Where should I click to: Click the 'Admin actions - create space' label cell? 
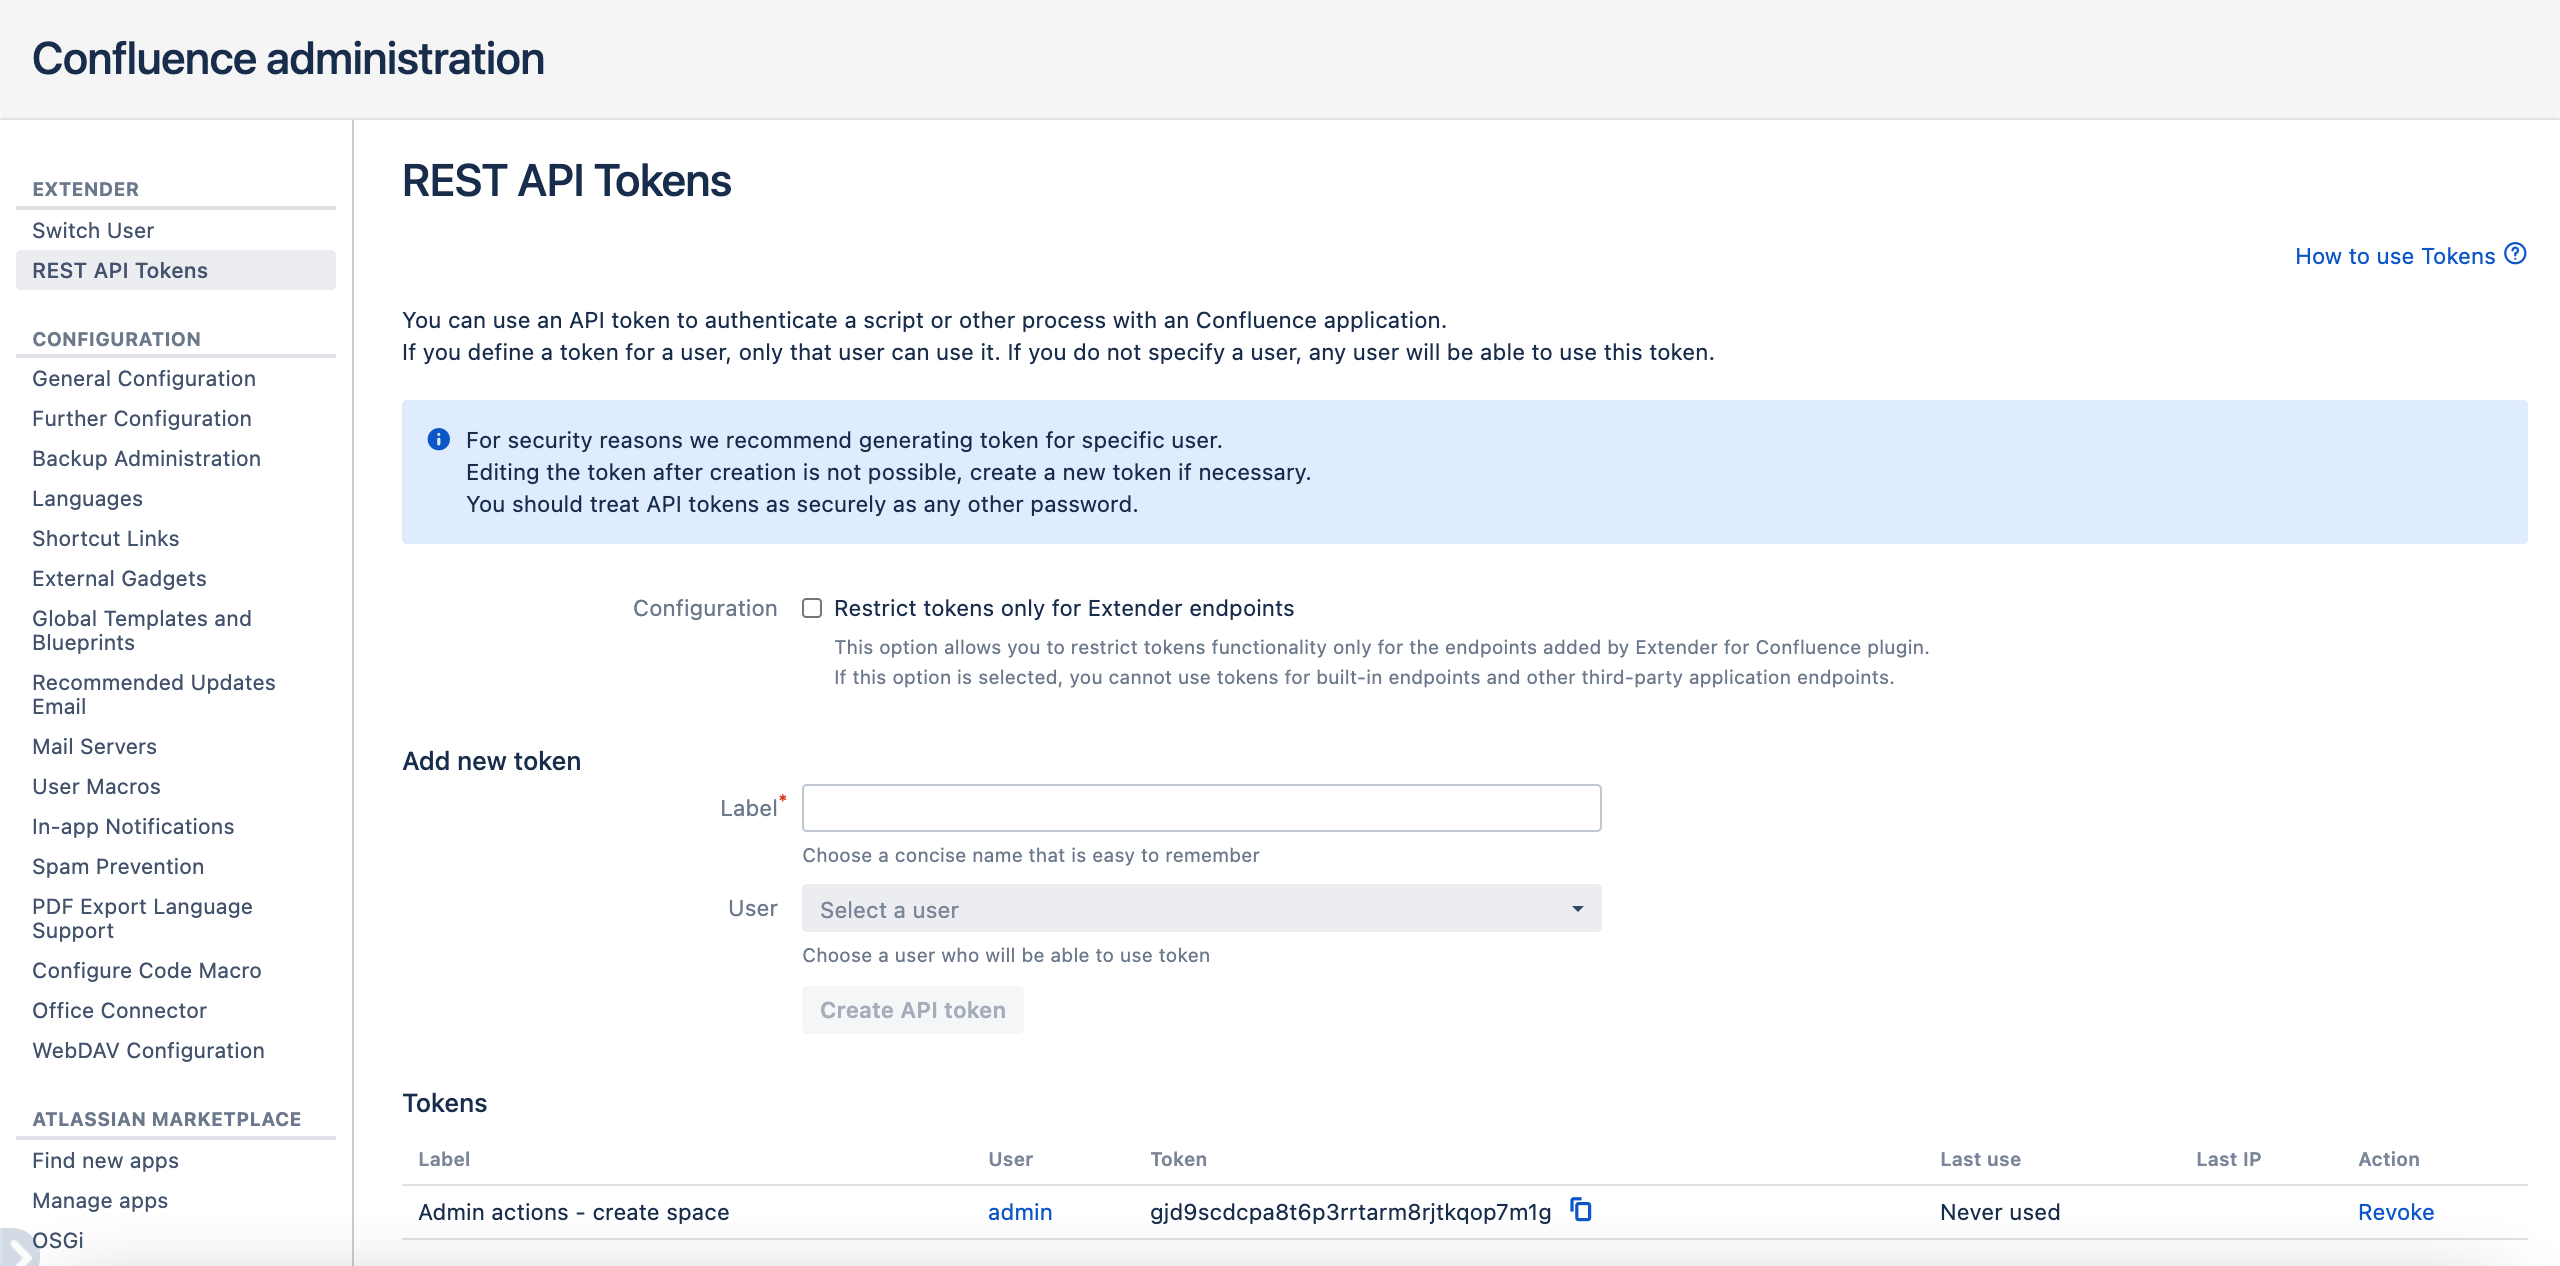pyautogui.click(x=573, y=1212)
